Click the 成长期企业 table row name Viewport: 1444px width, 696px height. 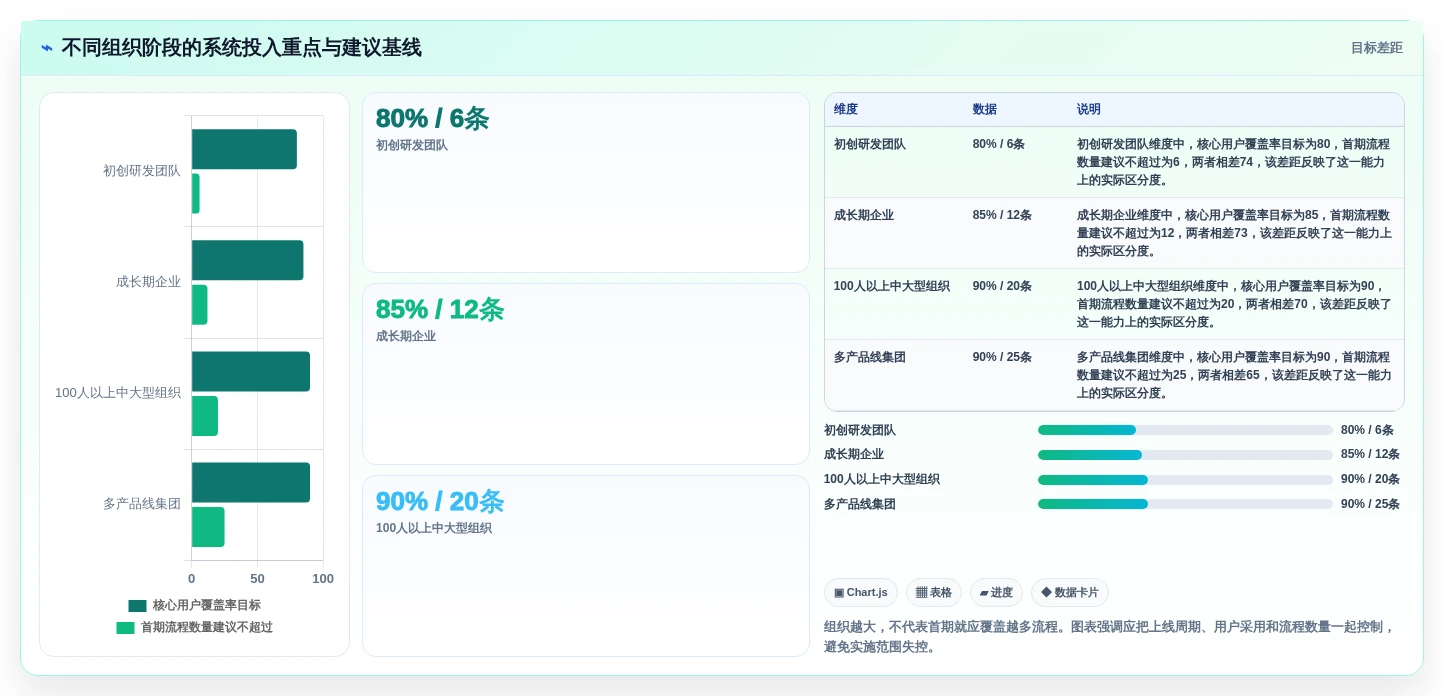tap(863, 215)
